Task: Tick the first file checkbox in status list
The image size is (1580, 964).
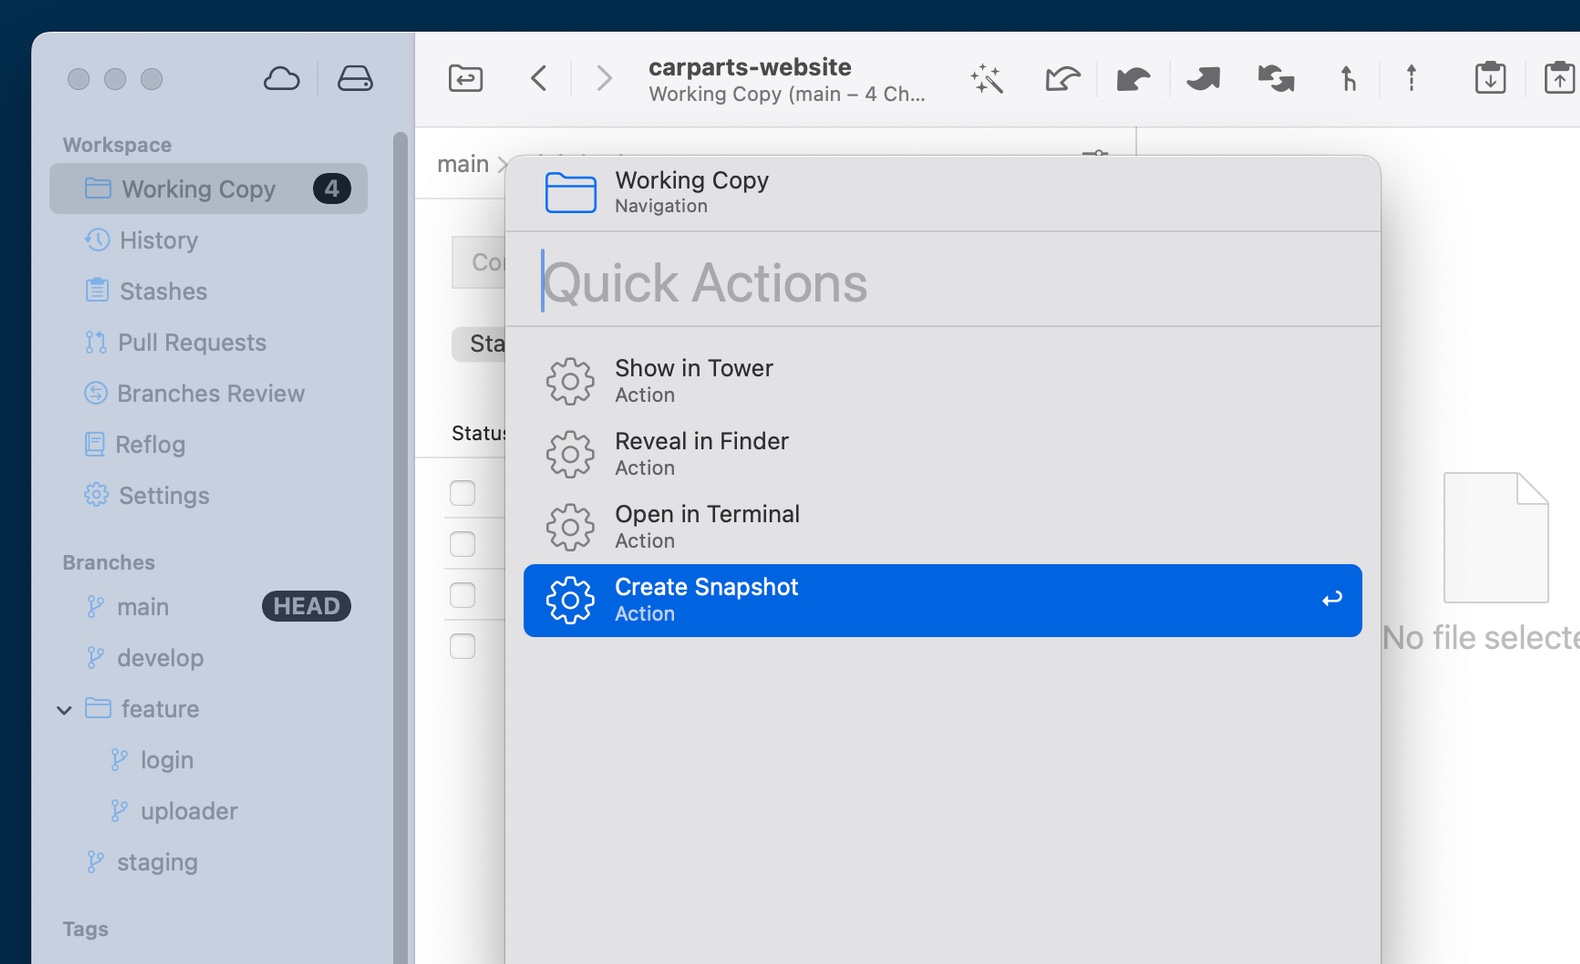Action: point(462,493)
